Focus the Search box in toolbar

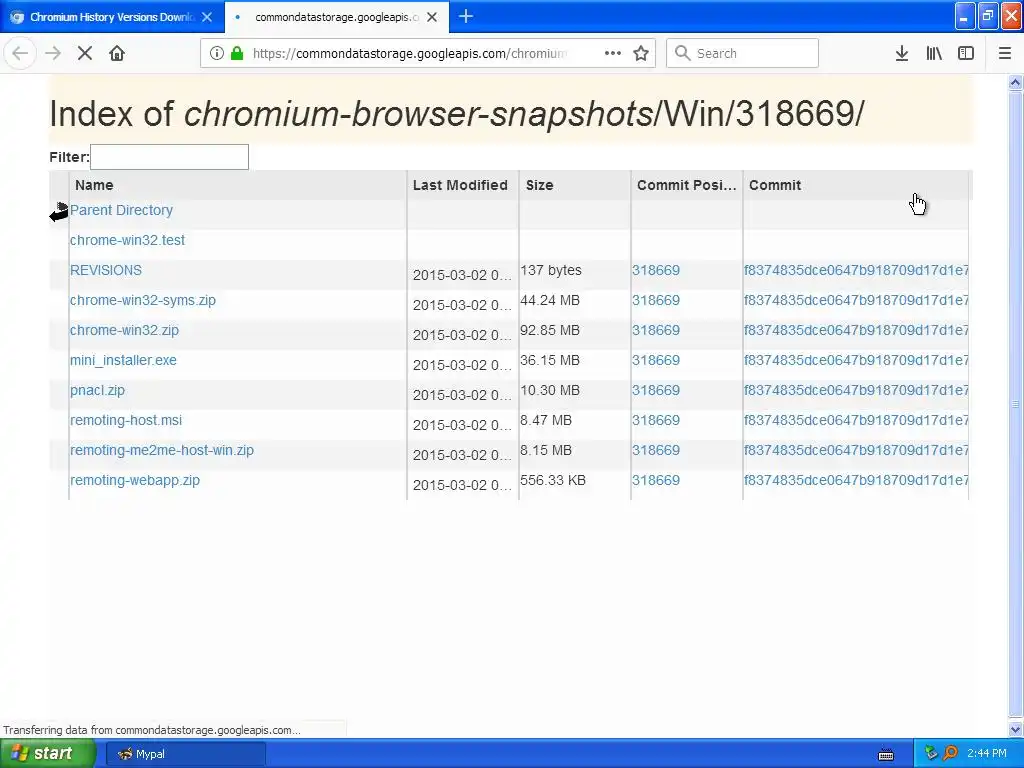[743, 54]
